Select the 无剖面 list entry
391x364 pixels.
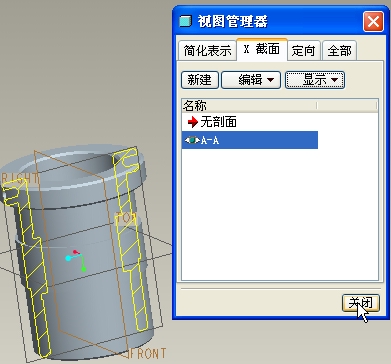[x=219, y=122]
